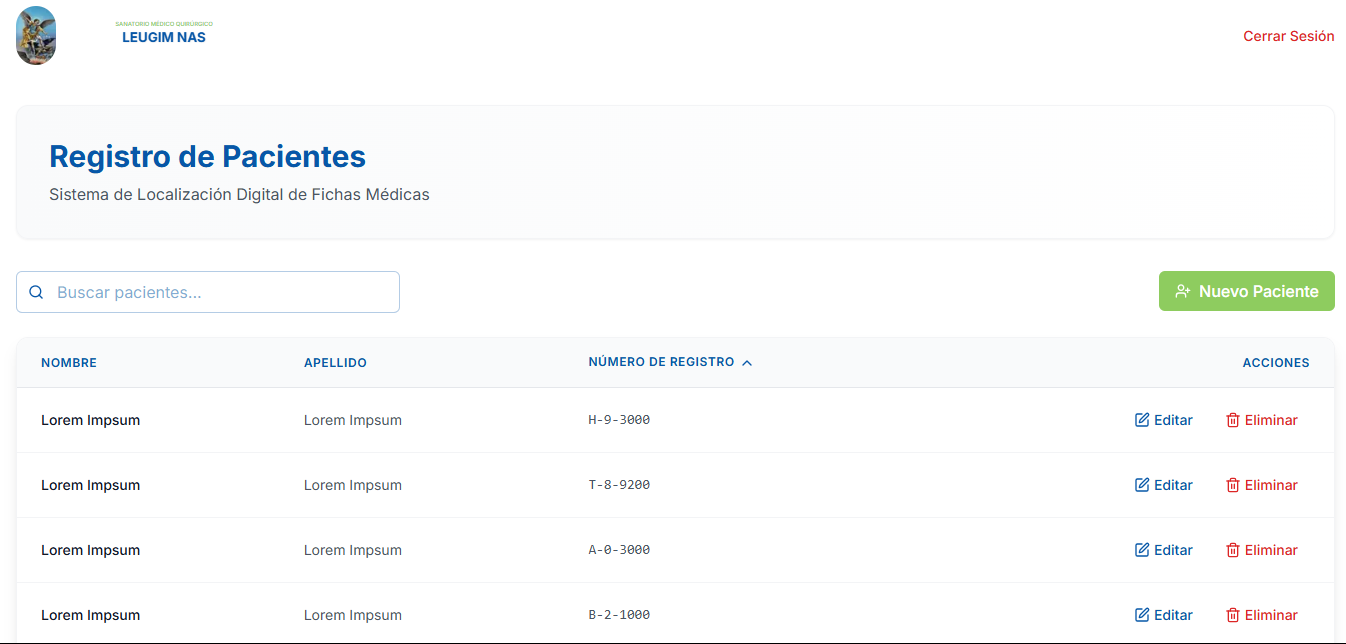Click the Saint Michael logo image

click(35, 35)
